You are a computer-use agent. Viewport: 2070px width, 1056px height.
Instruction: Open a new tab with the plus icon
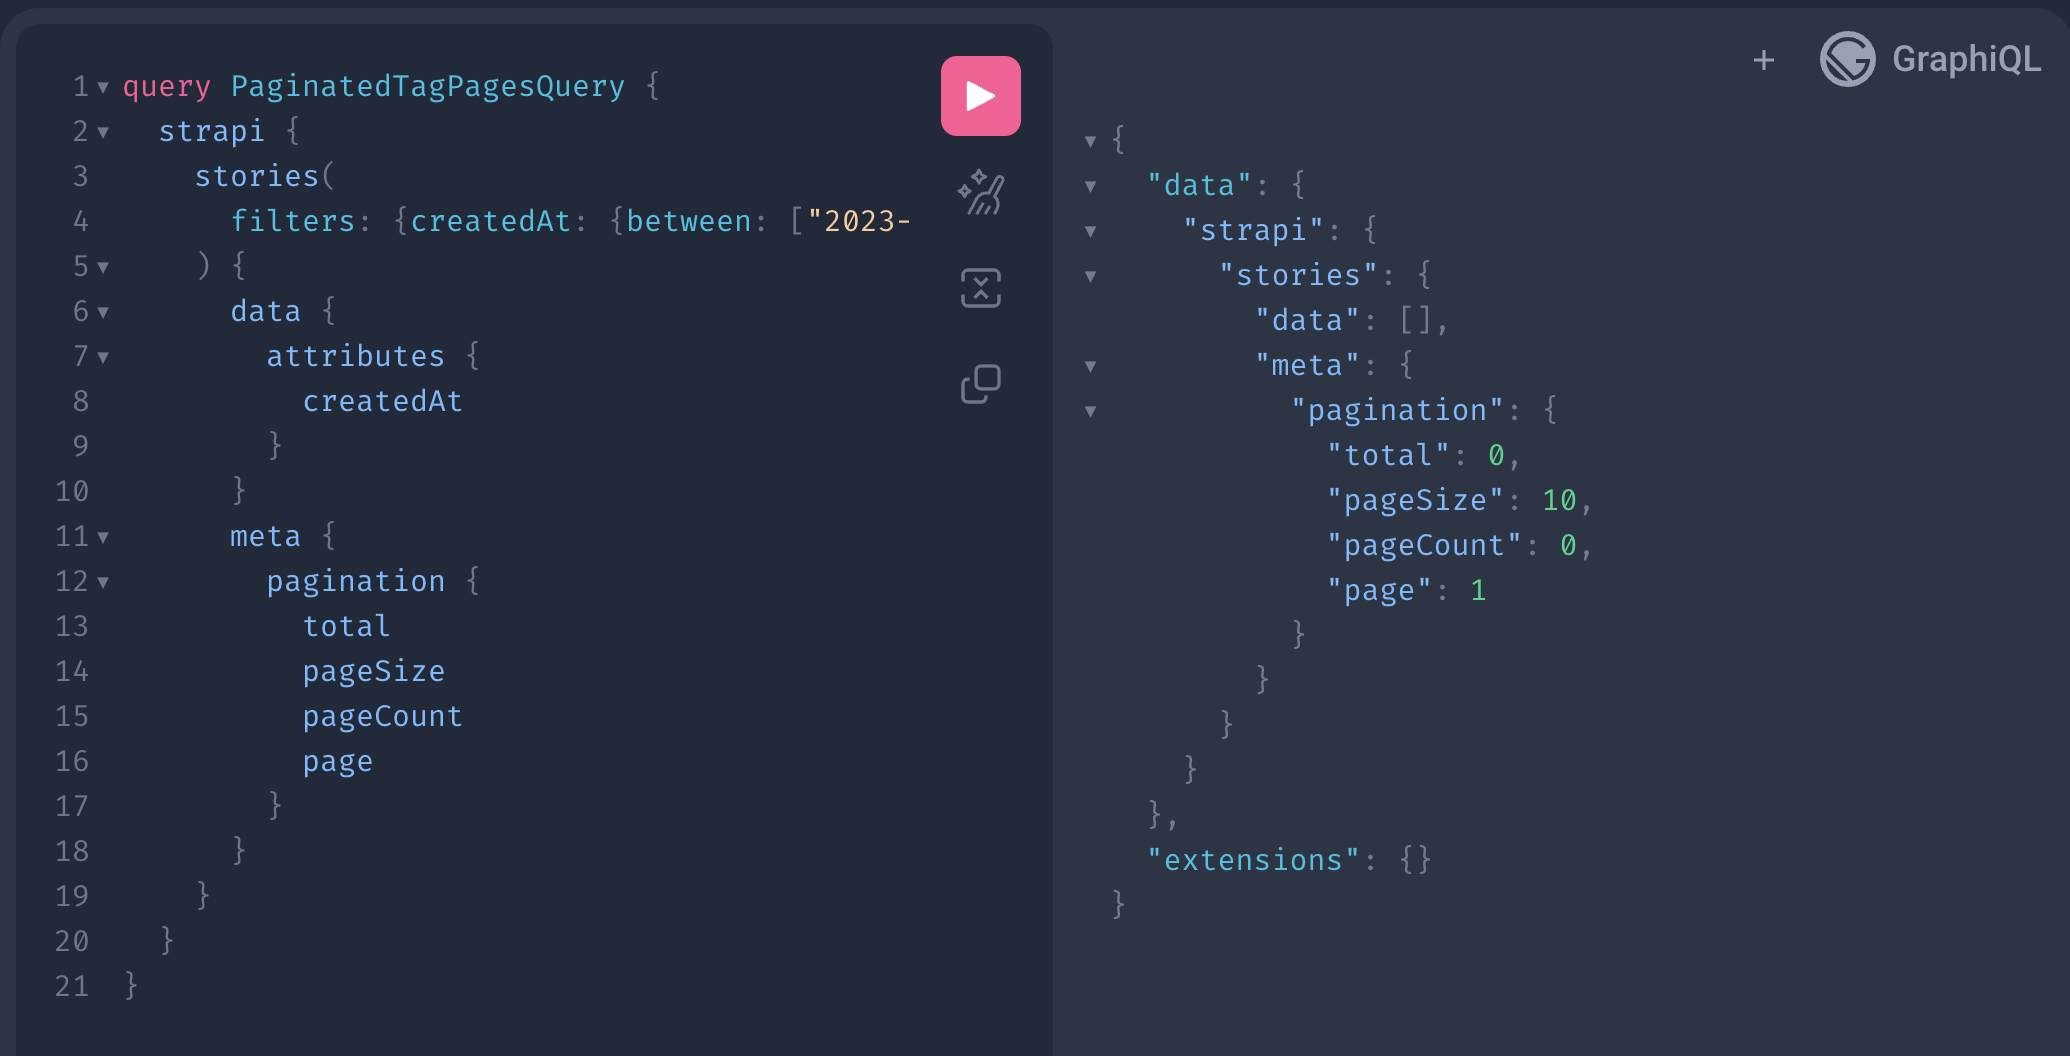[x=1763, y=59]
